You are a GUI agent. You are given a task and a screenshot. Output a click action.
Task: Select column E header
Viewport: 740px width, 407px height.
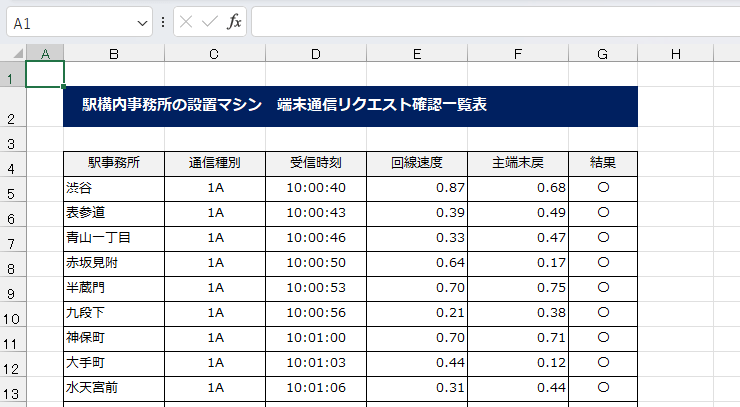417,53
